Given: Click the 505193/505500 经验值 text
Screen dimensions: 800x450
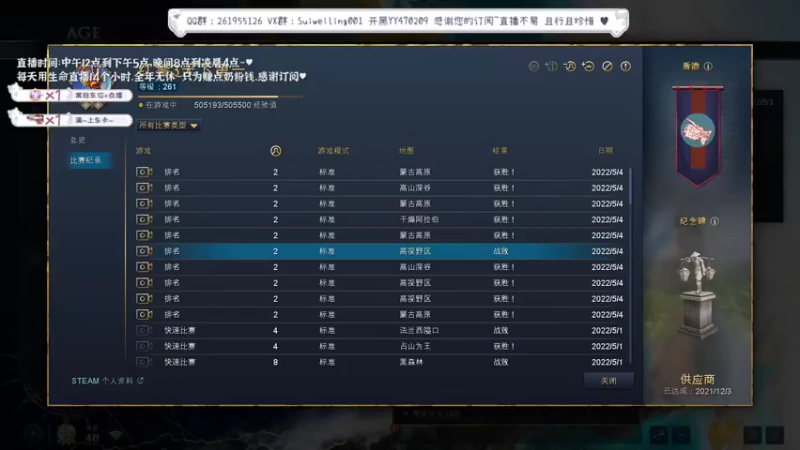Looking at the screenshot, I should (x=235, y=105).
